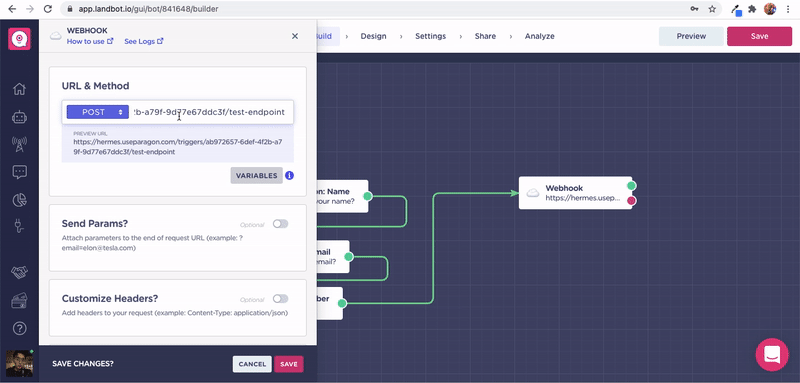Switch to the Settings tab

(430, 36)
